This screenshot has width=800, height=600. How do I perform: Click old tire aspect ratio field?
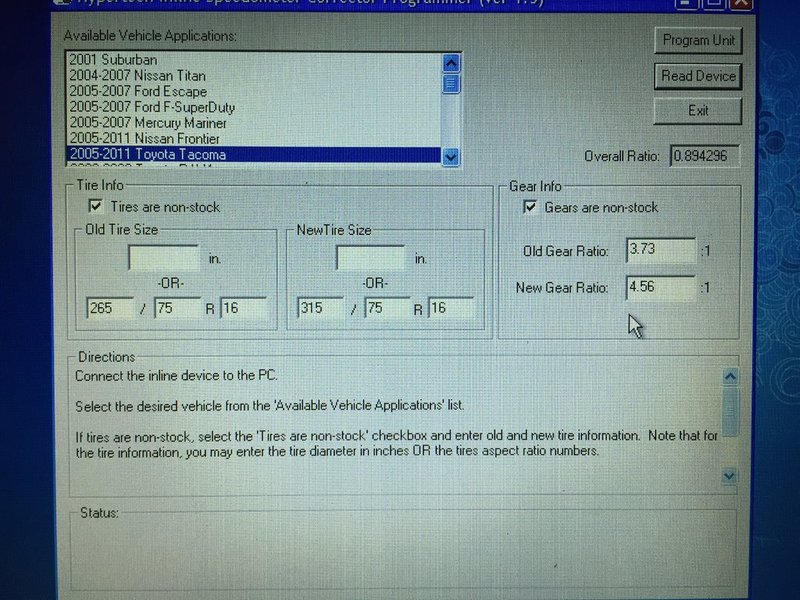pyautogui.click(x=177, y=308)
